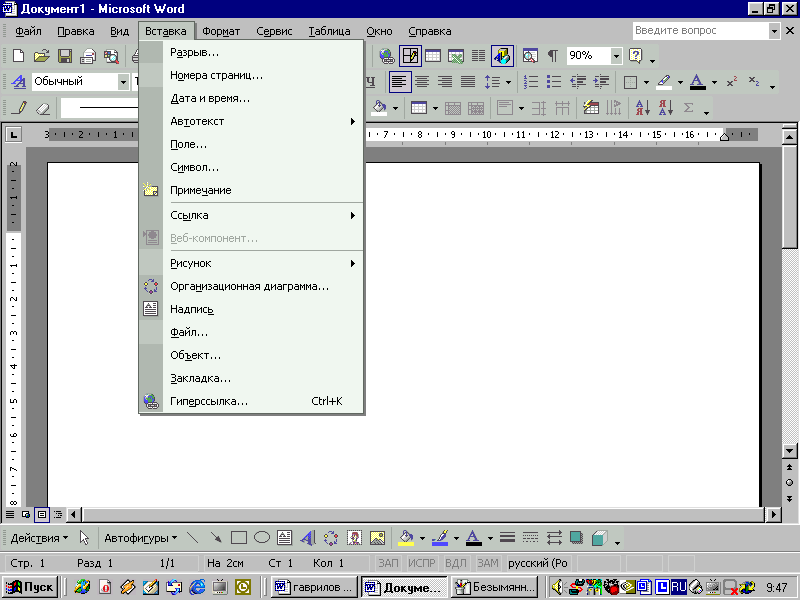800x600 pixels.
Task: Toggle numbered list
Action: [x=531, y=82]
